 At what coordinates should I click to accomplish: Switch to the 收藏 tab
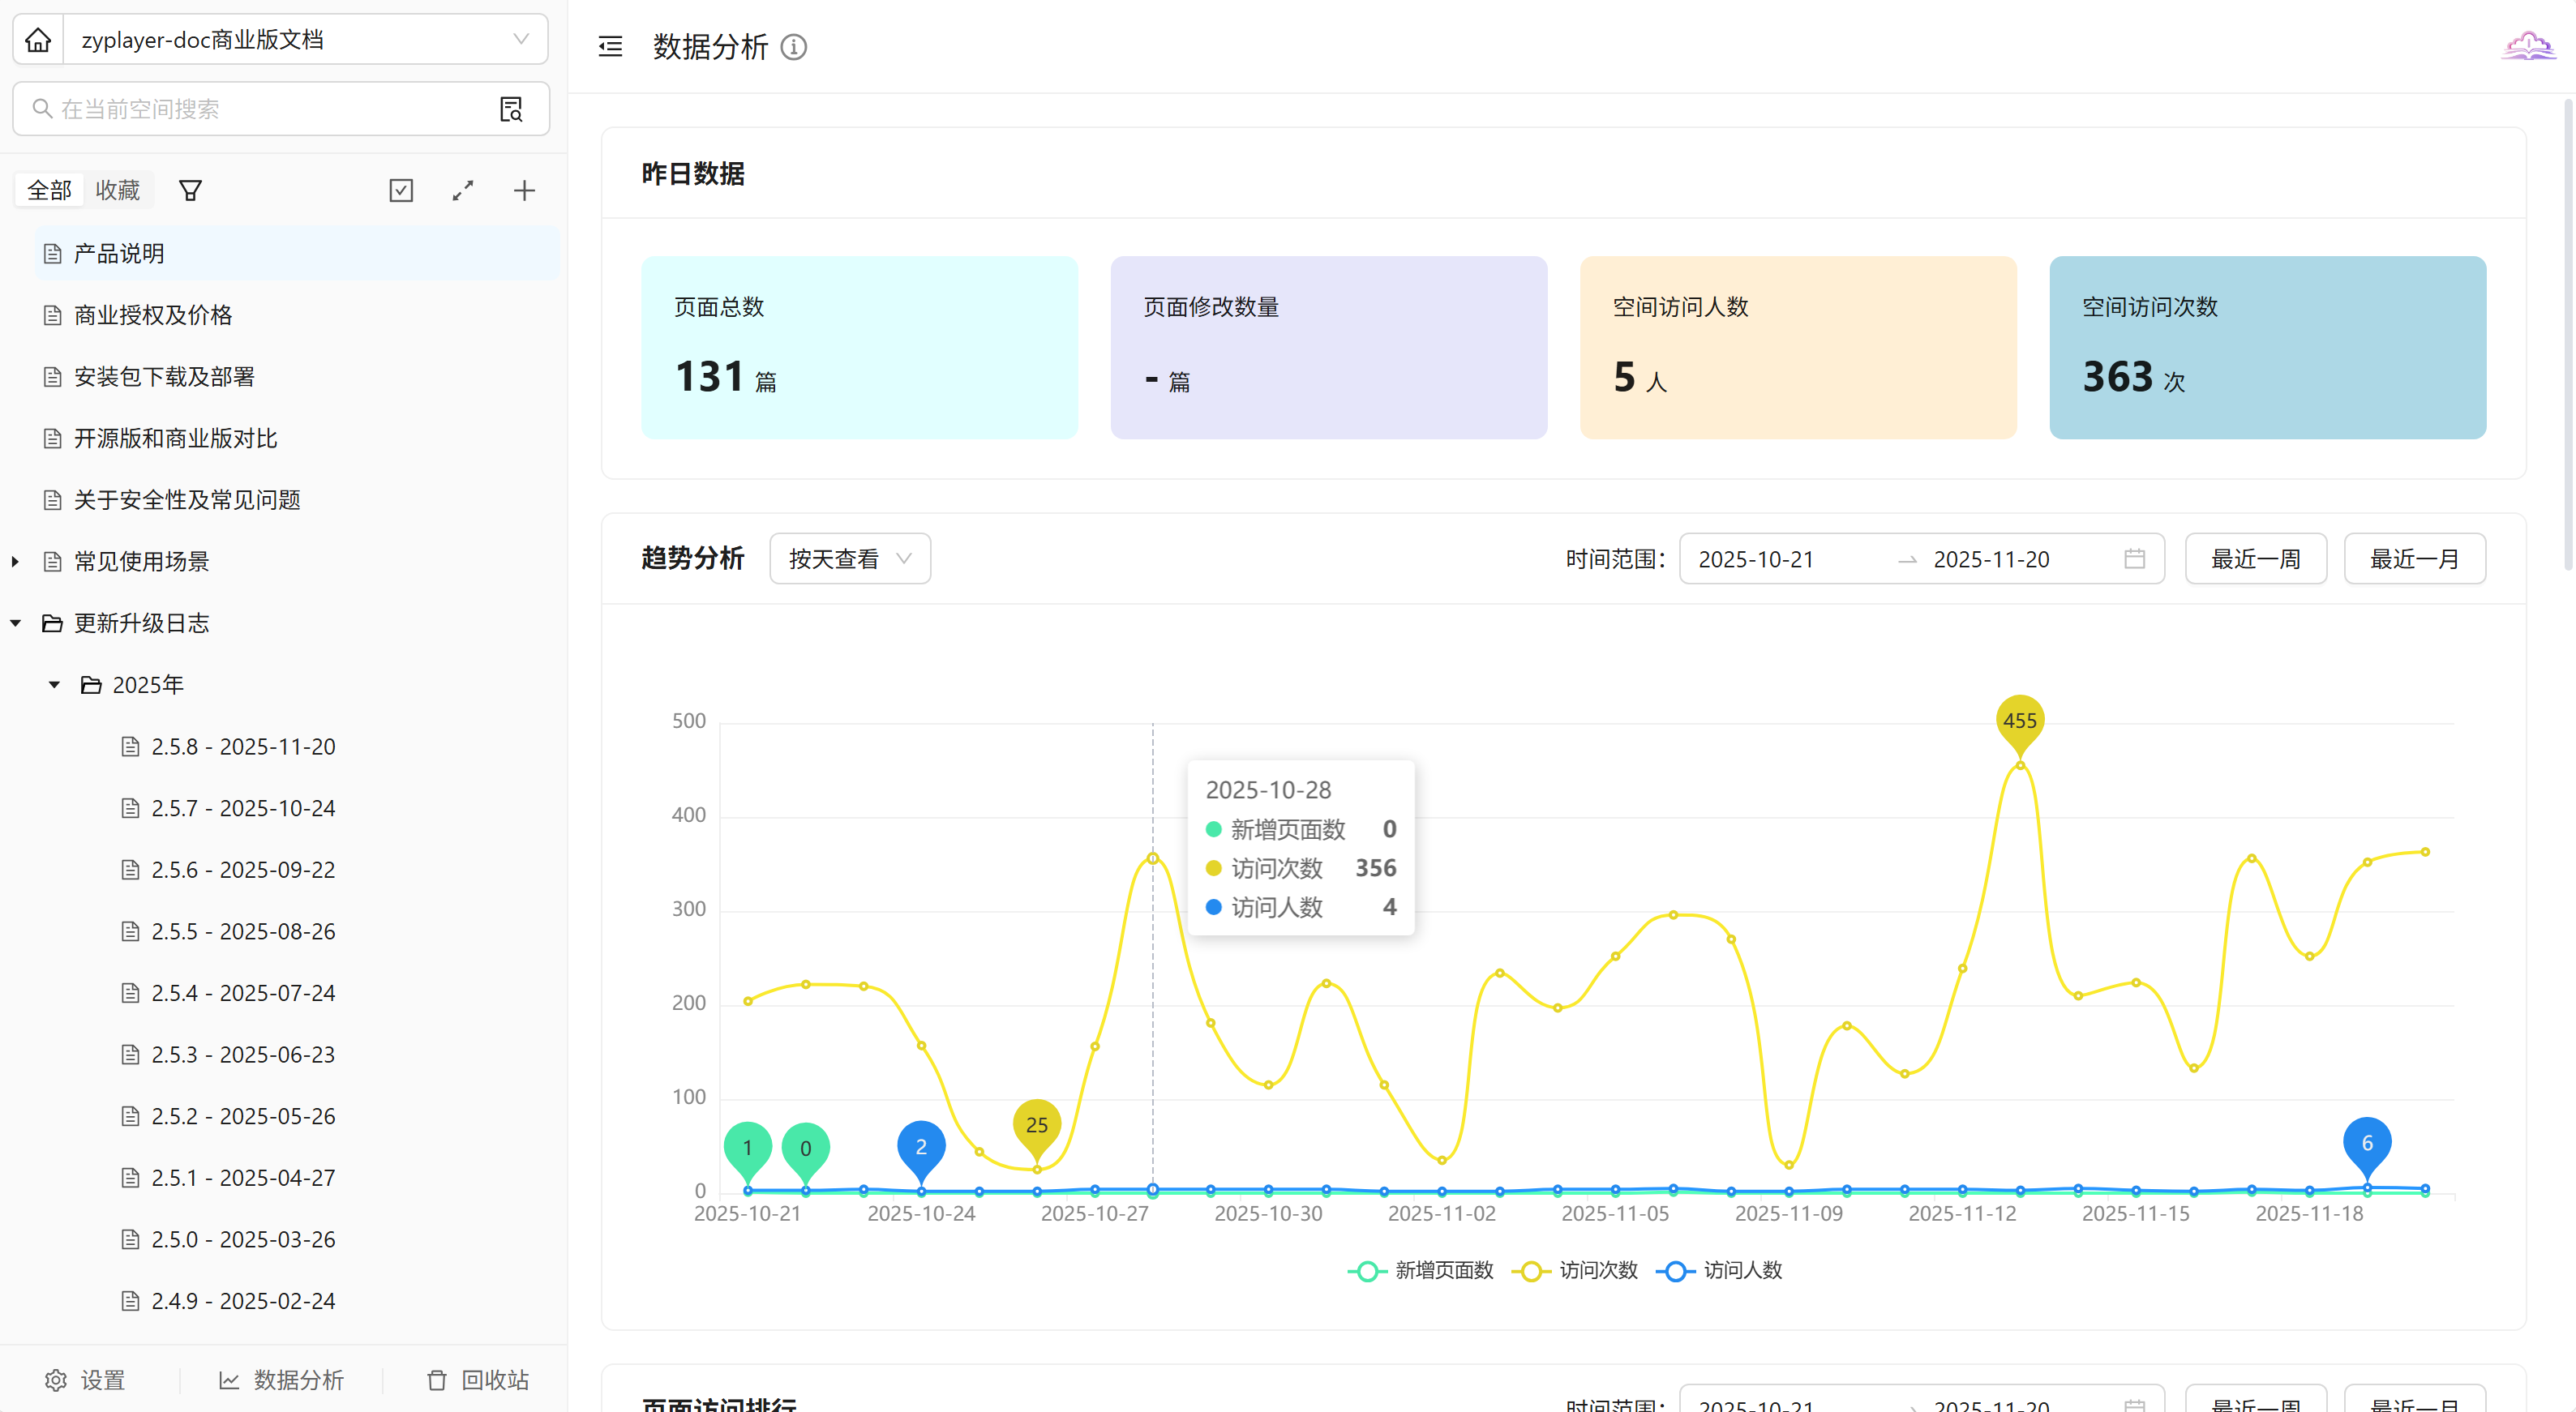point(117,190)
